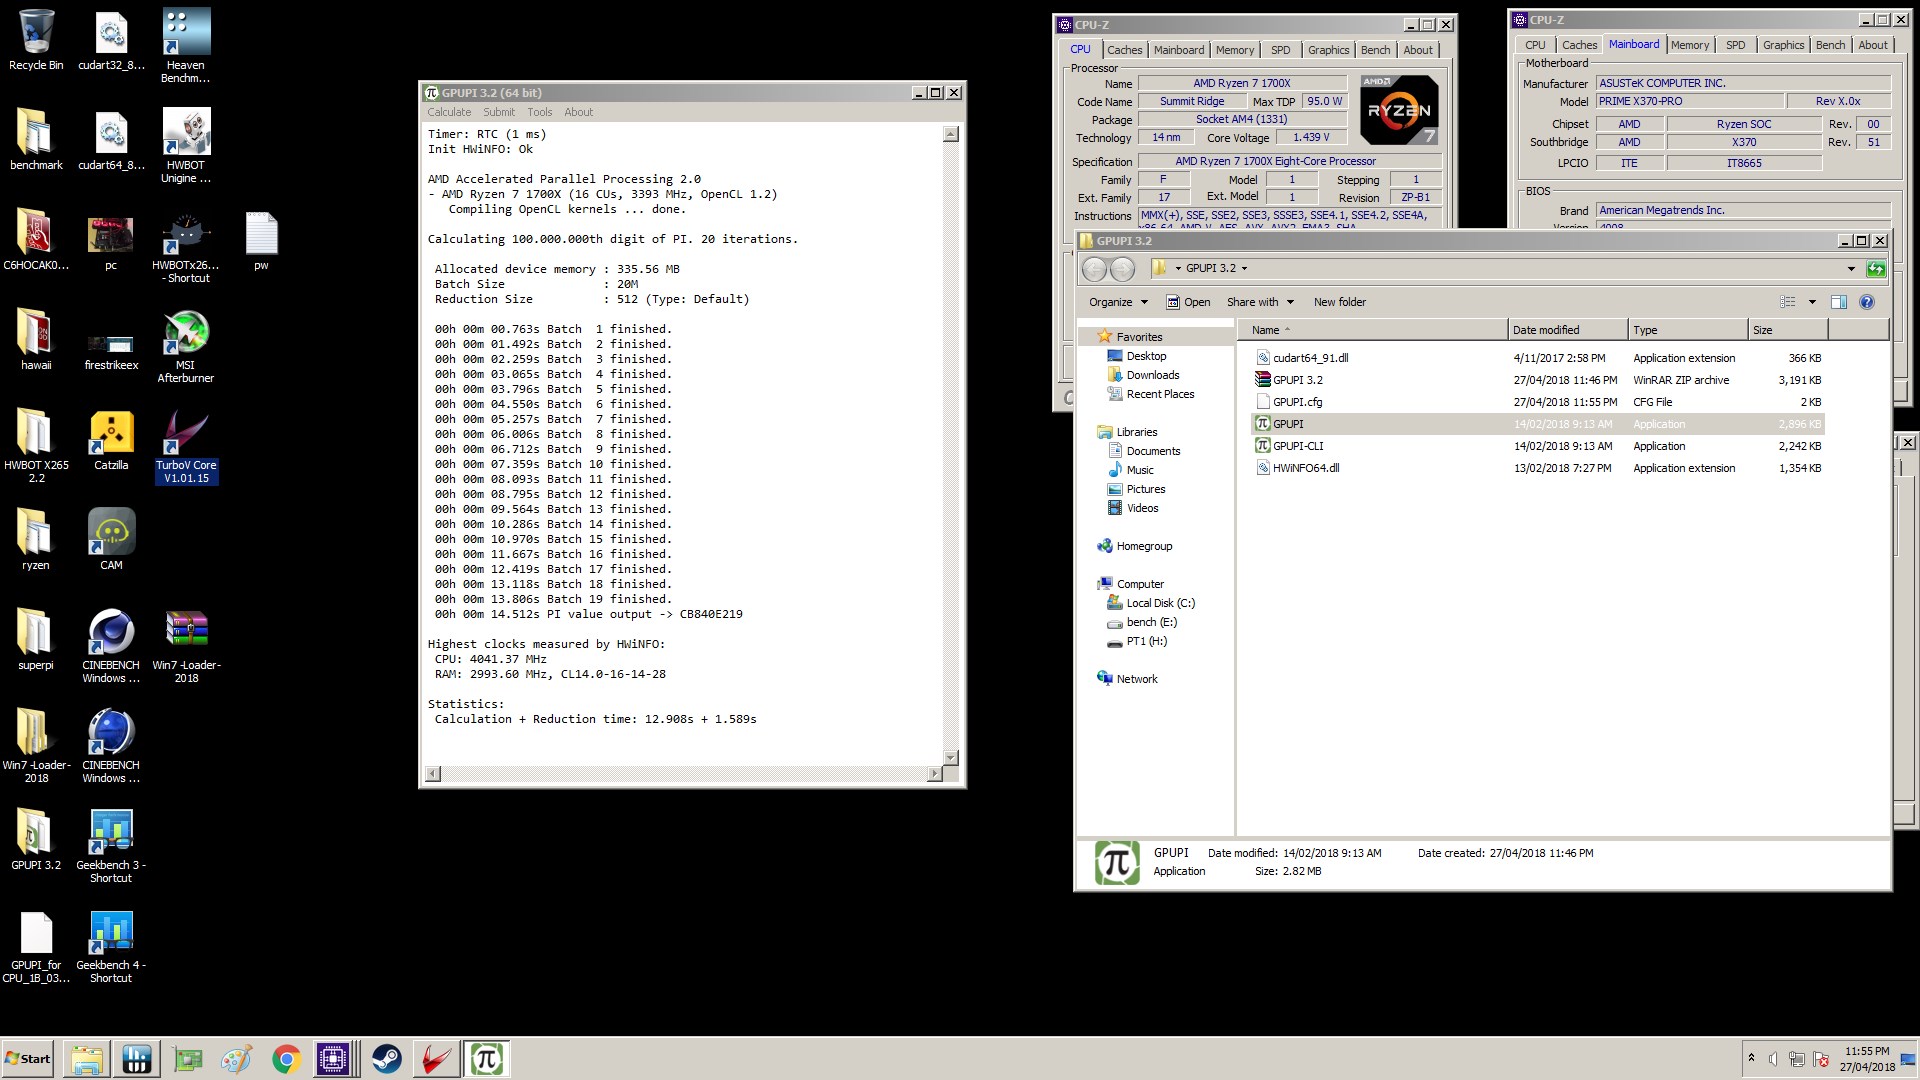Click the help icon in Explorer toolbar
The width and height of the screenshot is (1920, 1080).
tap(1866, 302)
